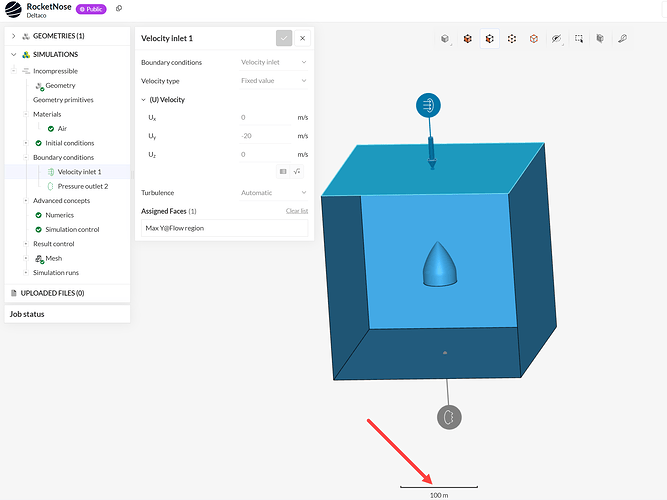The image size is (667, 500).
Task: Click the Uy velocity input field
Action: point(266,136)
